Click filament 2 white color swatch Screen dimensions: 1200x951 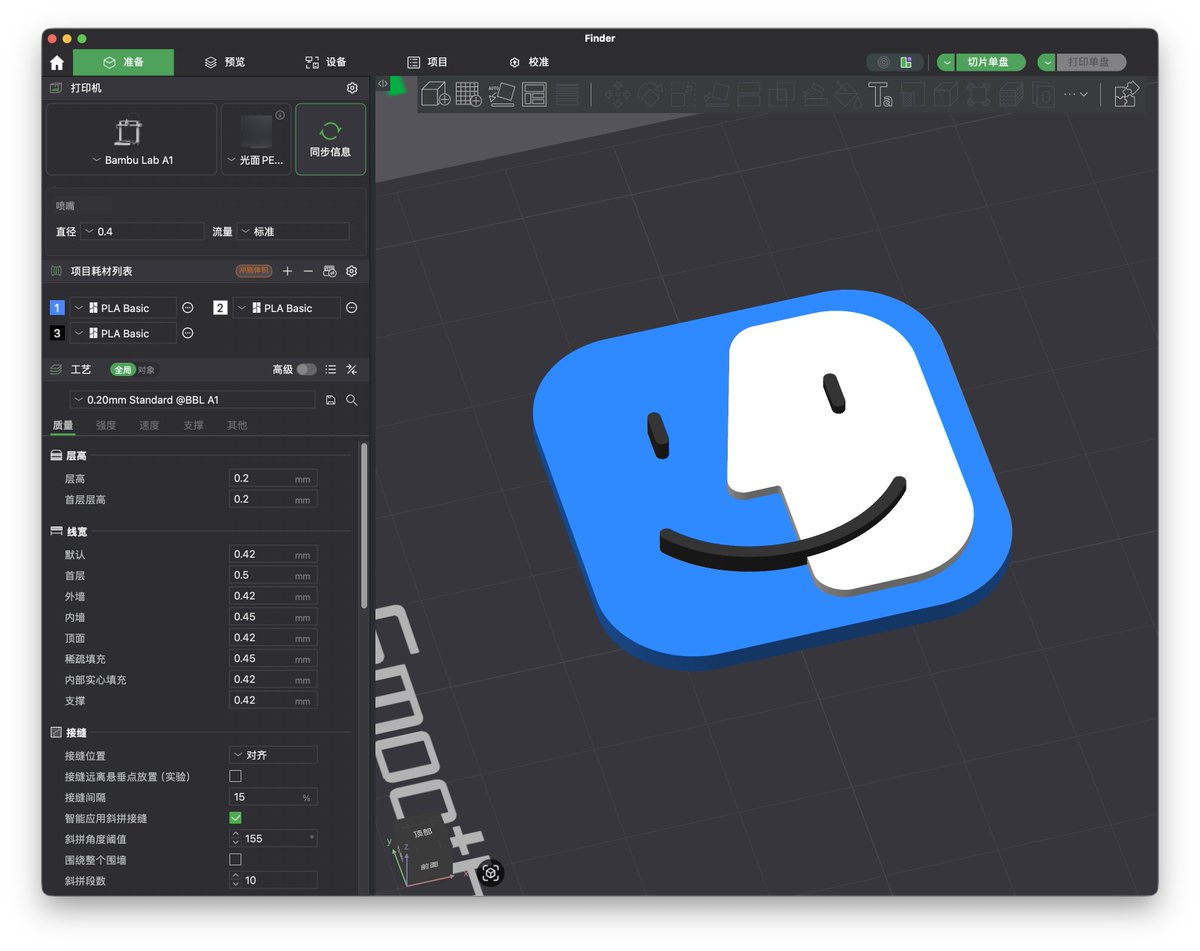click(x=220, y=308)
